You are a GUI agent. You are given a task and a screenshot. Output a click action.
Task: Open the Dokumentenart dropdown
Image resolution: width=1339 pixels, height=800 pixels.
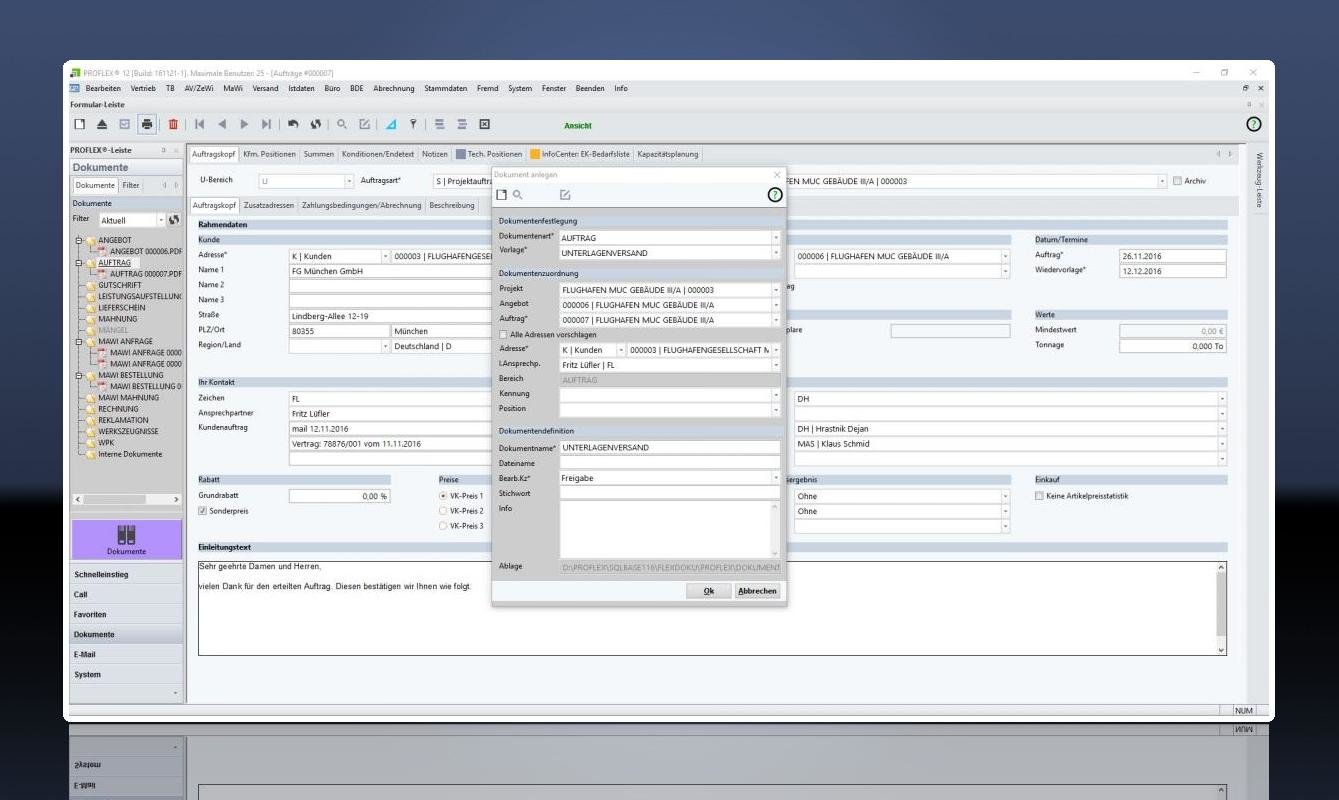click(775, 238)
